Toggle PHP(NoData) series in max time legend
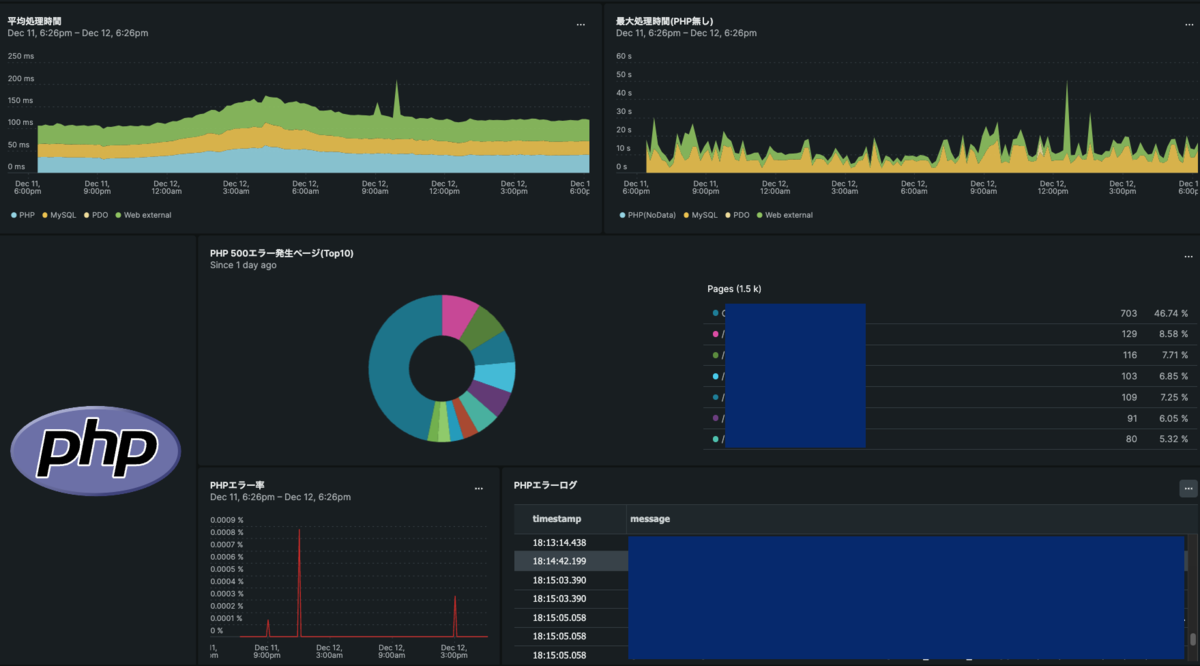The height and width of the screenshot is (666, 1200). 647,215
